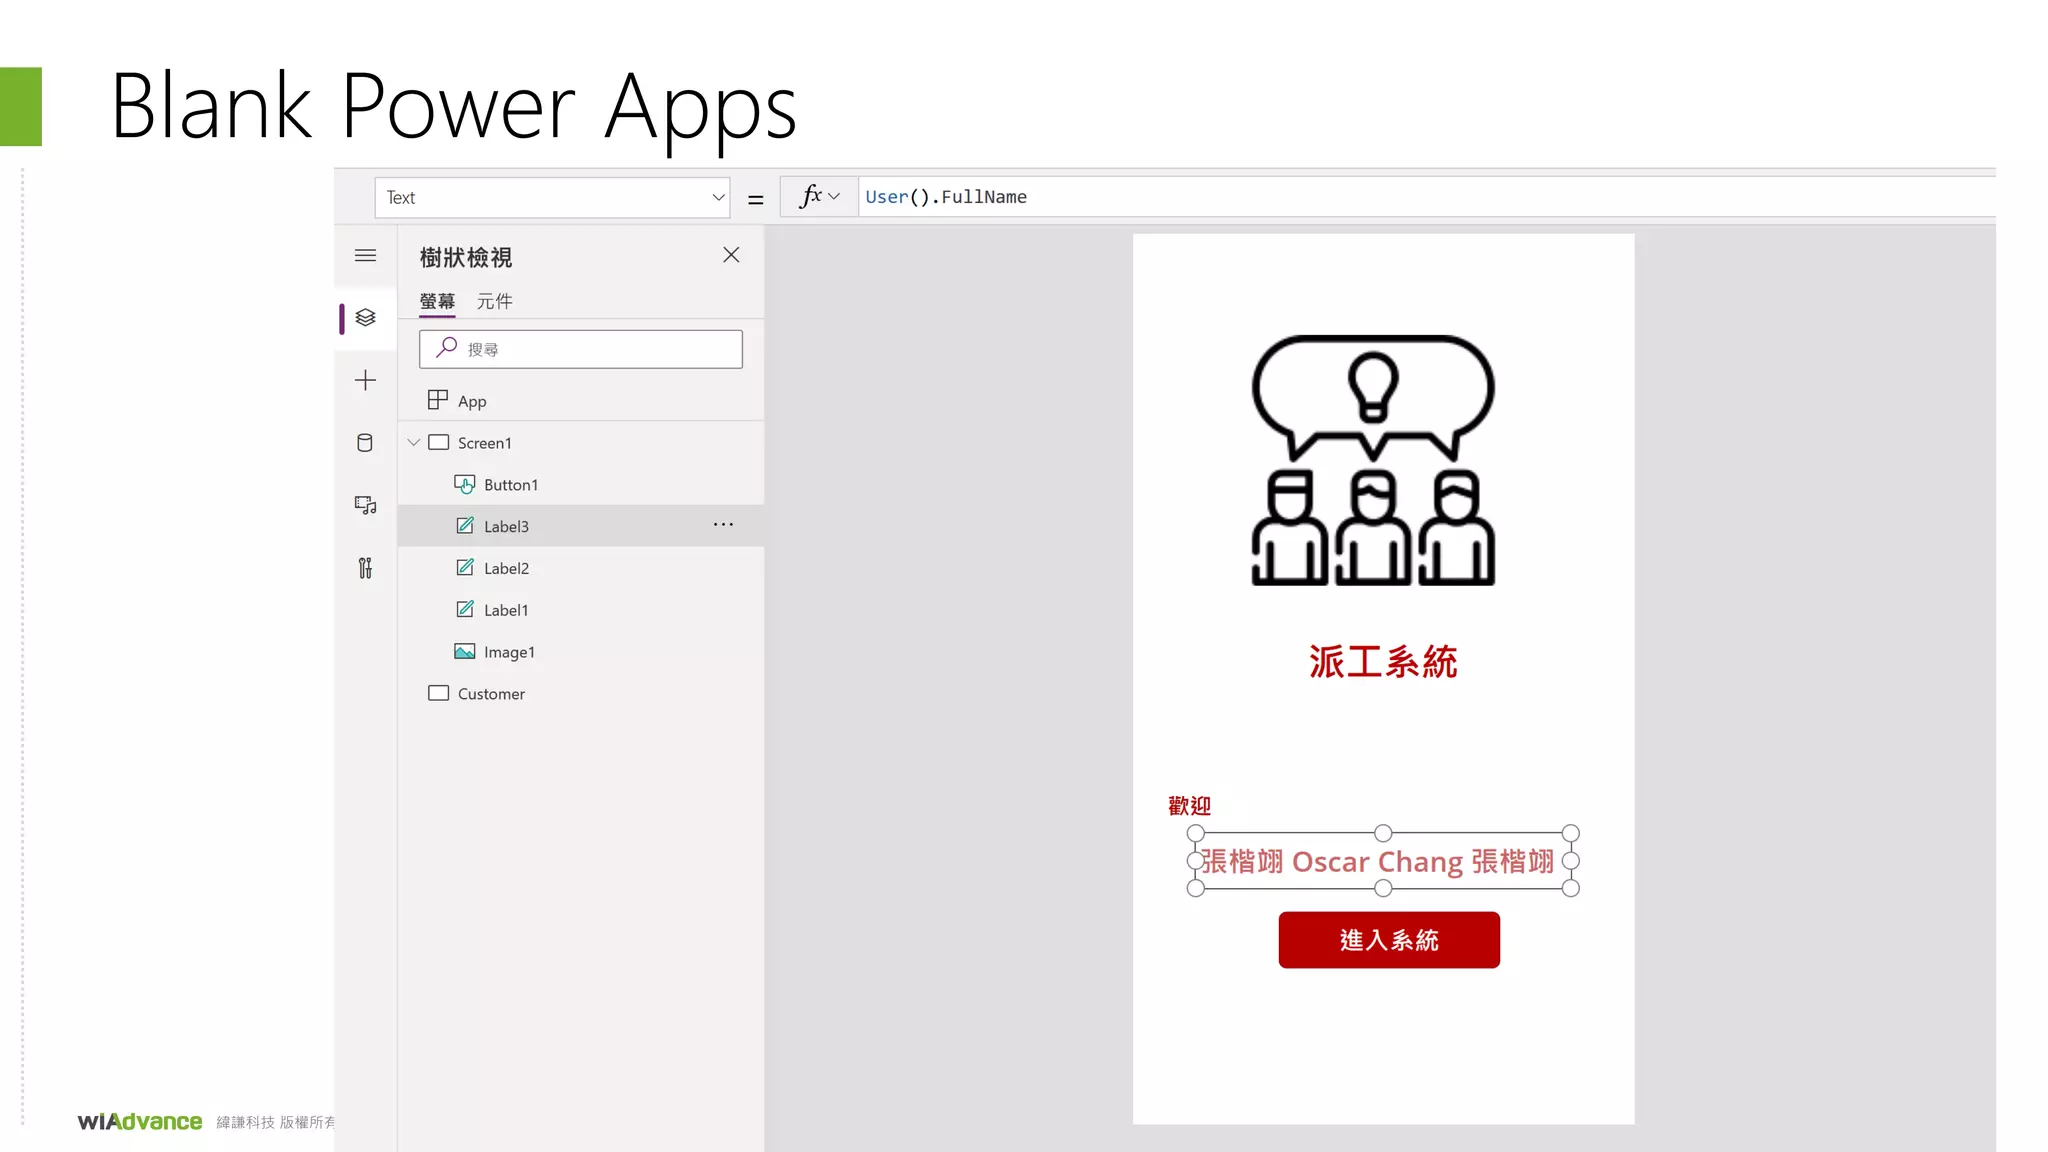The height and width of the screenshot is (1152, 2048).
Task: Click the Customer screen icon
Action: tap(438, 693)
